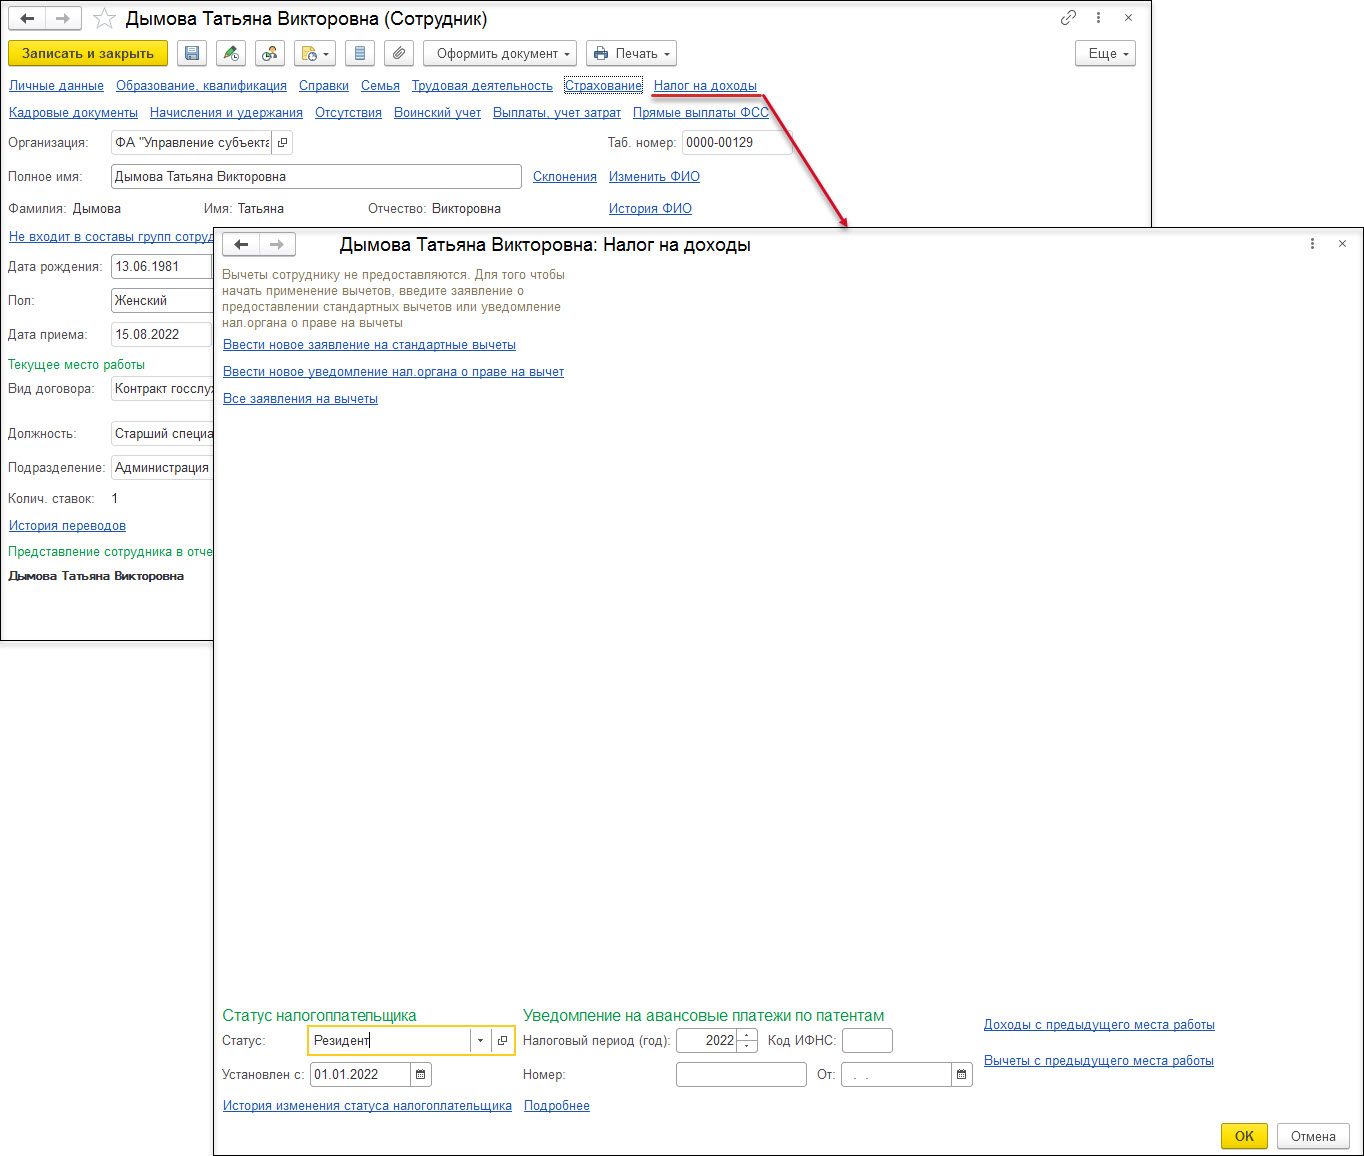Click into the Полное имя field
Image resolution: width=1364 pixels, height=1156 pixels.
316,177
